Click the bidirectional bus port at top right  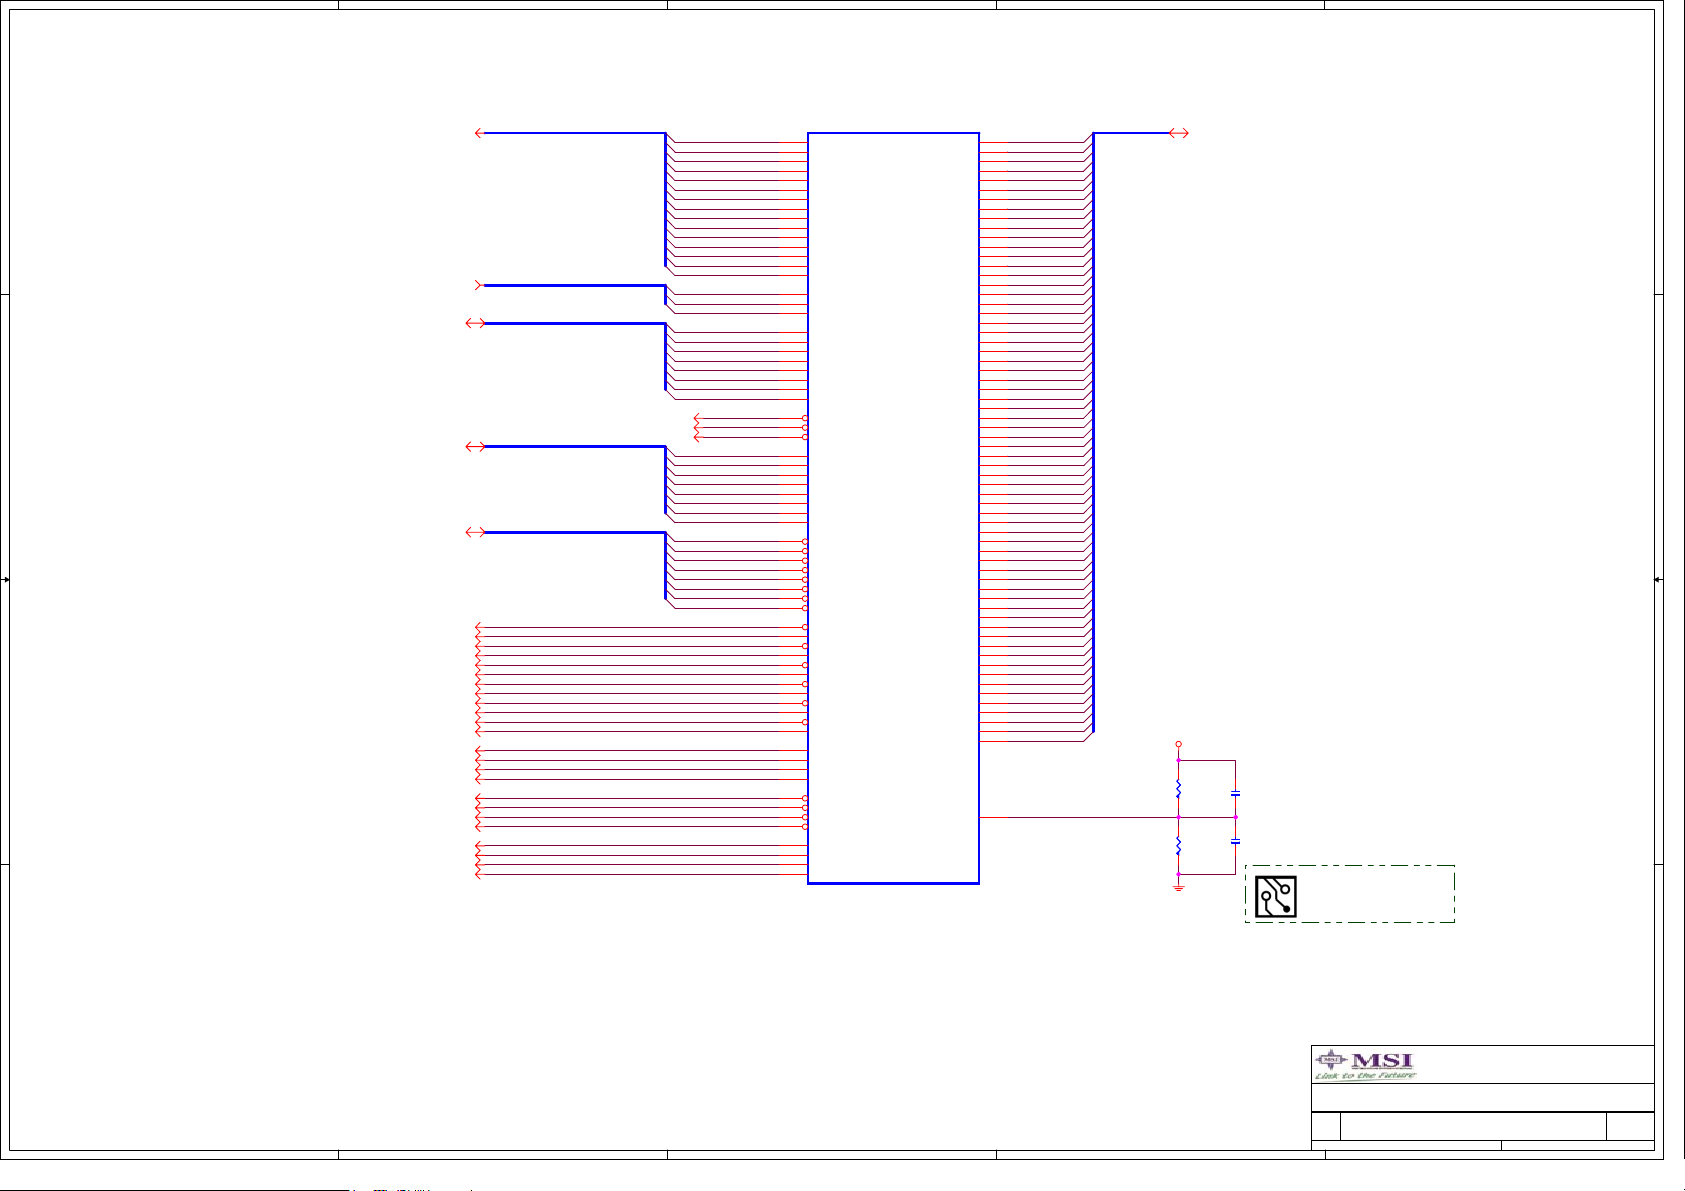pyautogui.click(x=1179, y=133)
